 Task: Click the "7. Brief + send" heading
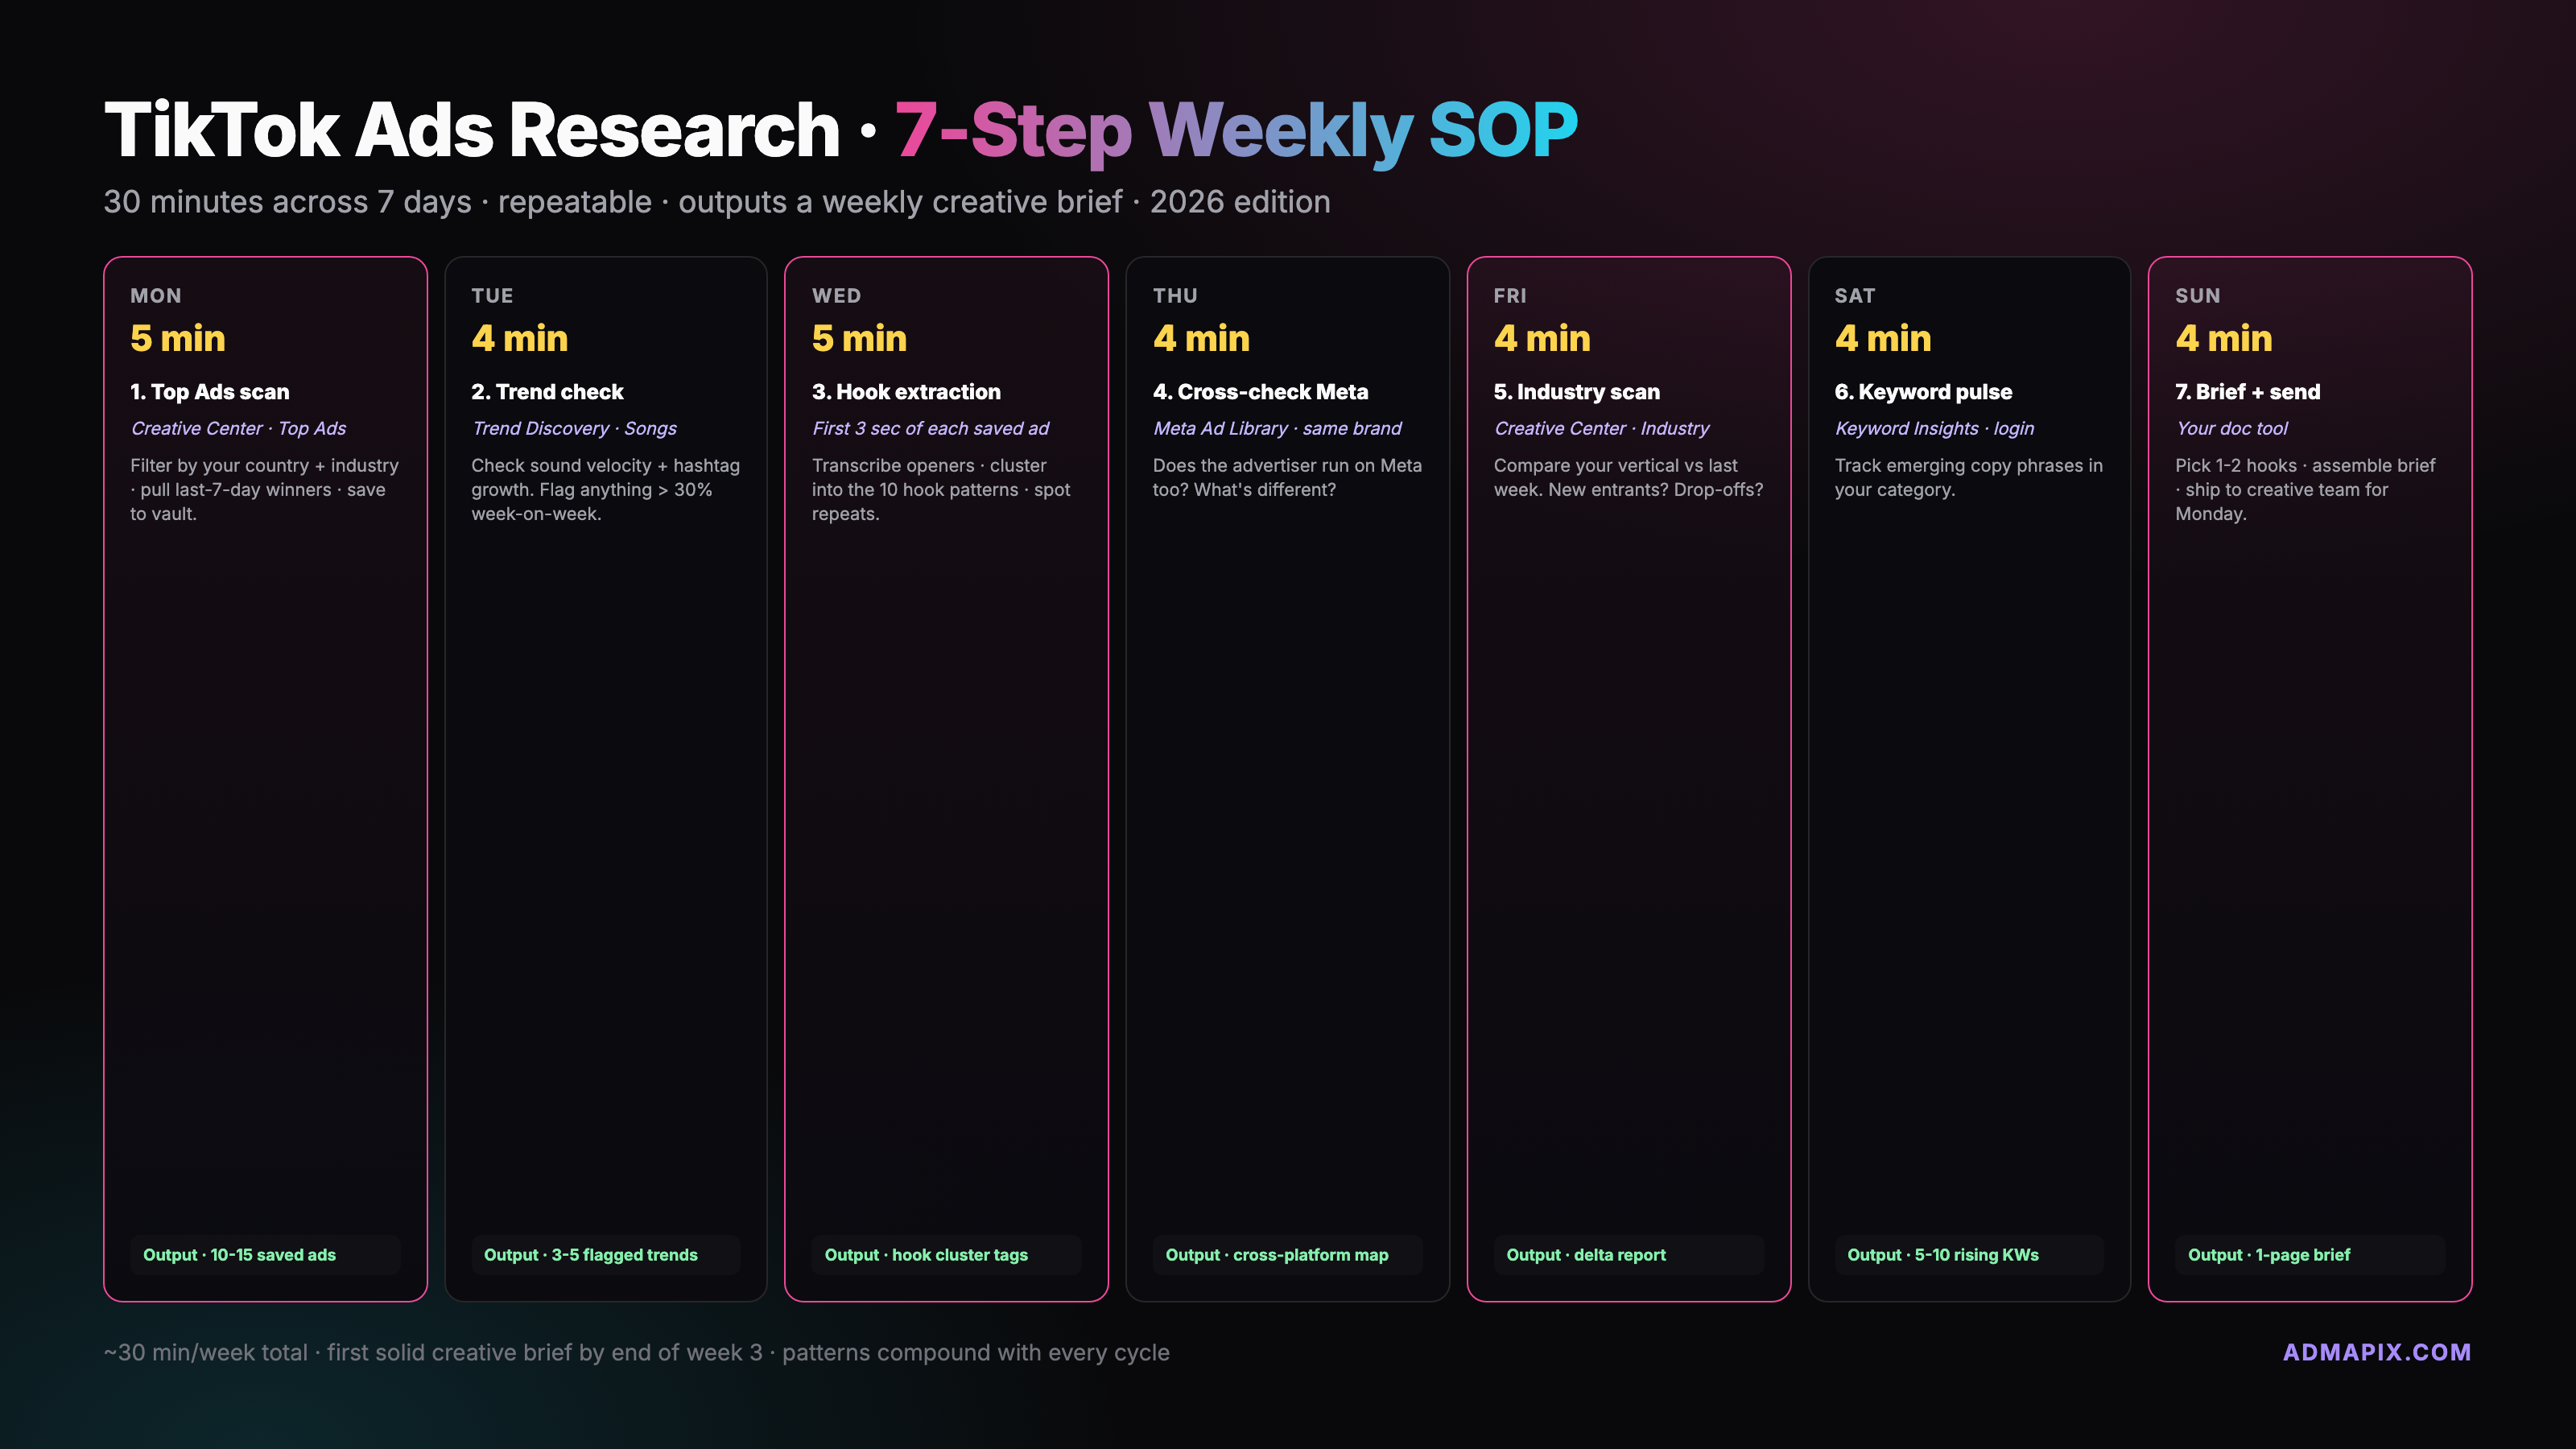coord(2248,392)
